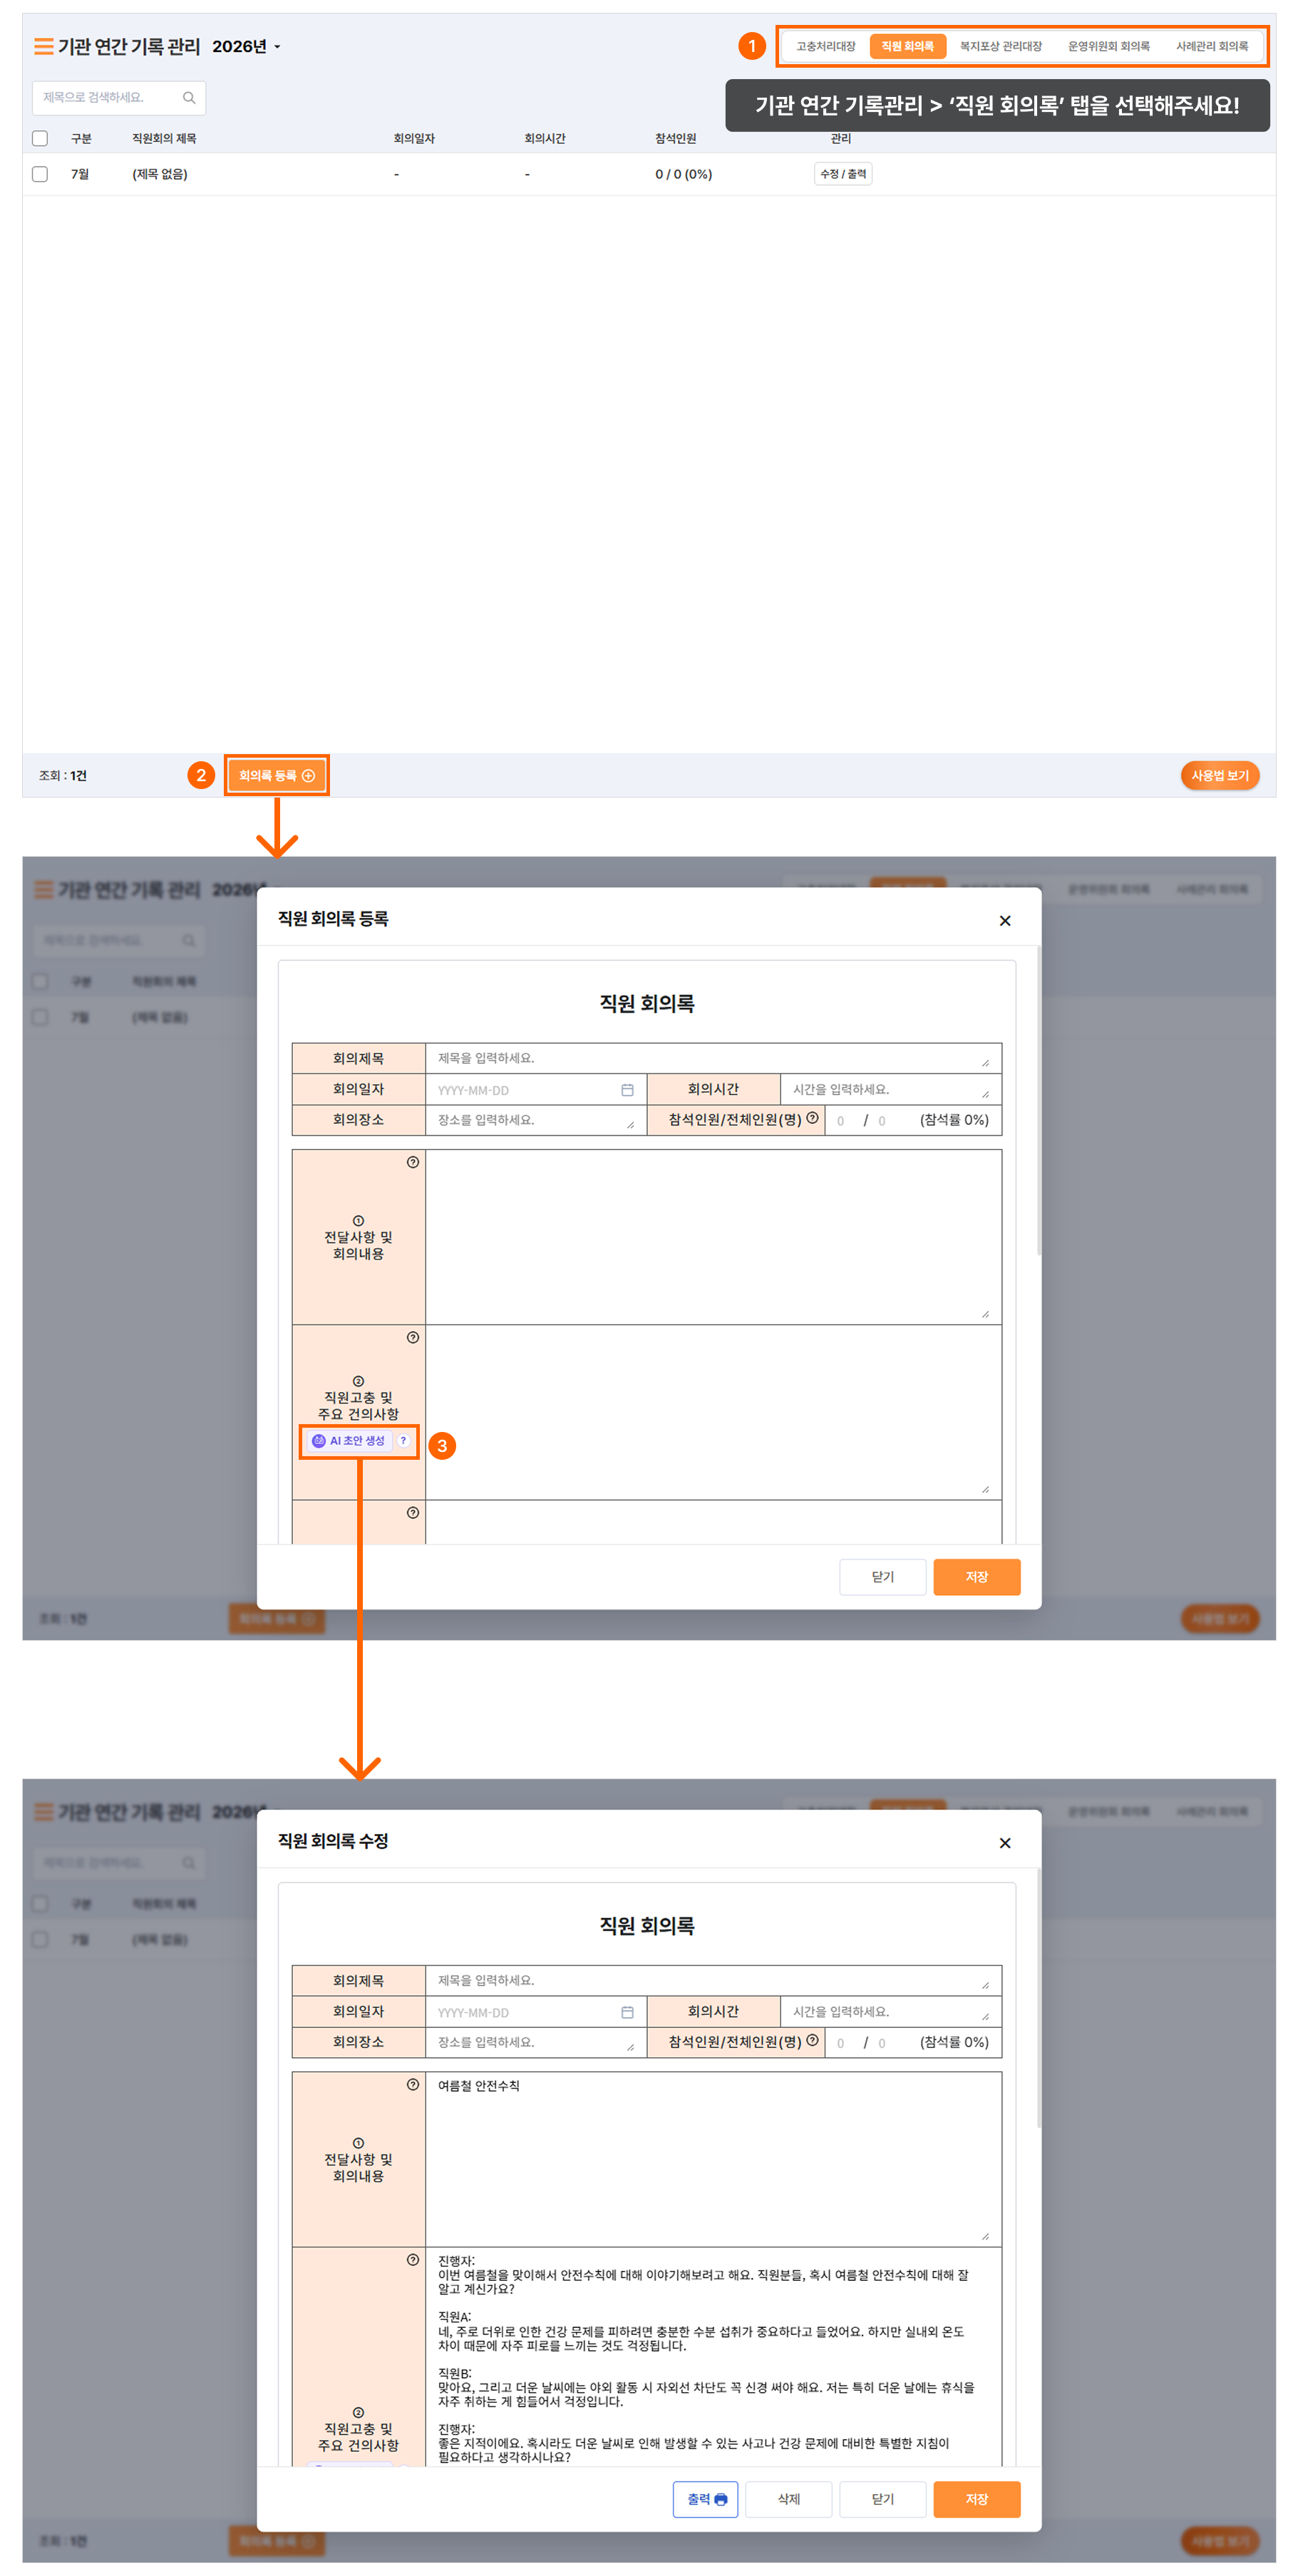Select the 직원 회의록 tab
1298x2576 pixels.
point(907,46)
